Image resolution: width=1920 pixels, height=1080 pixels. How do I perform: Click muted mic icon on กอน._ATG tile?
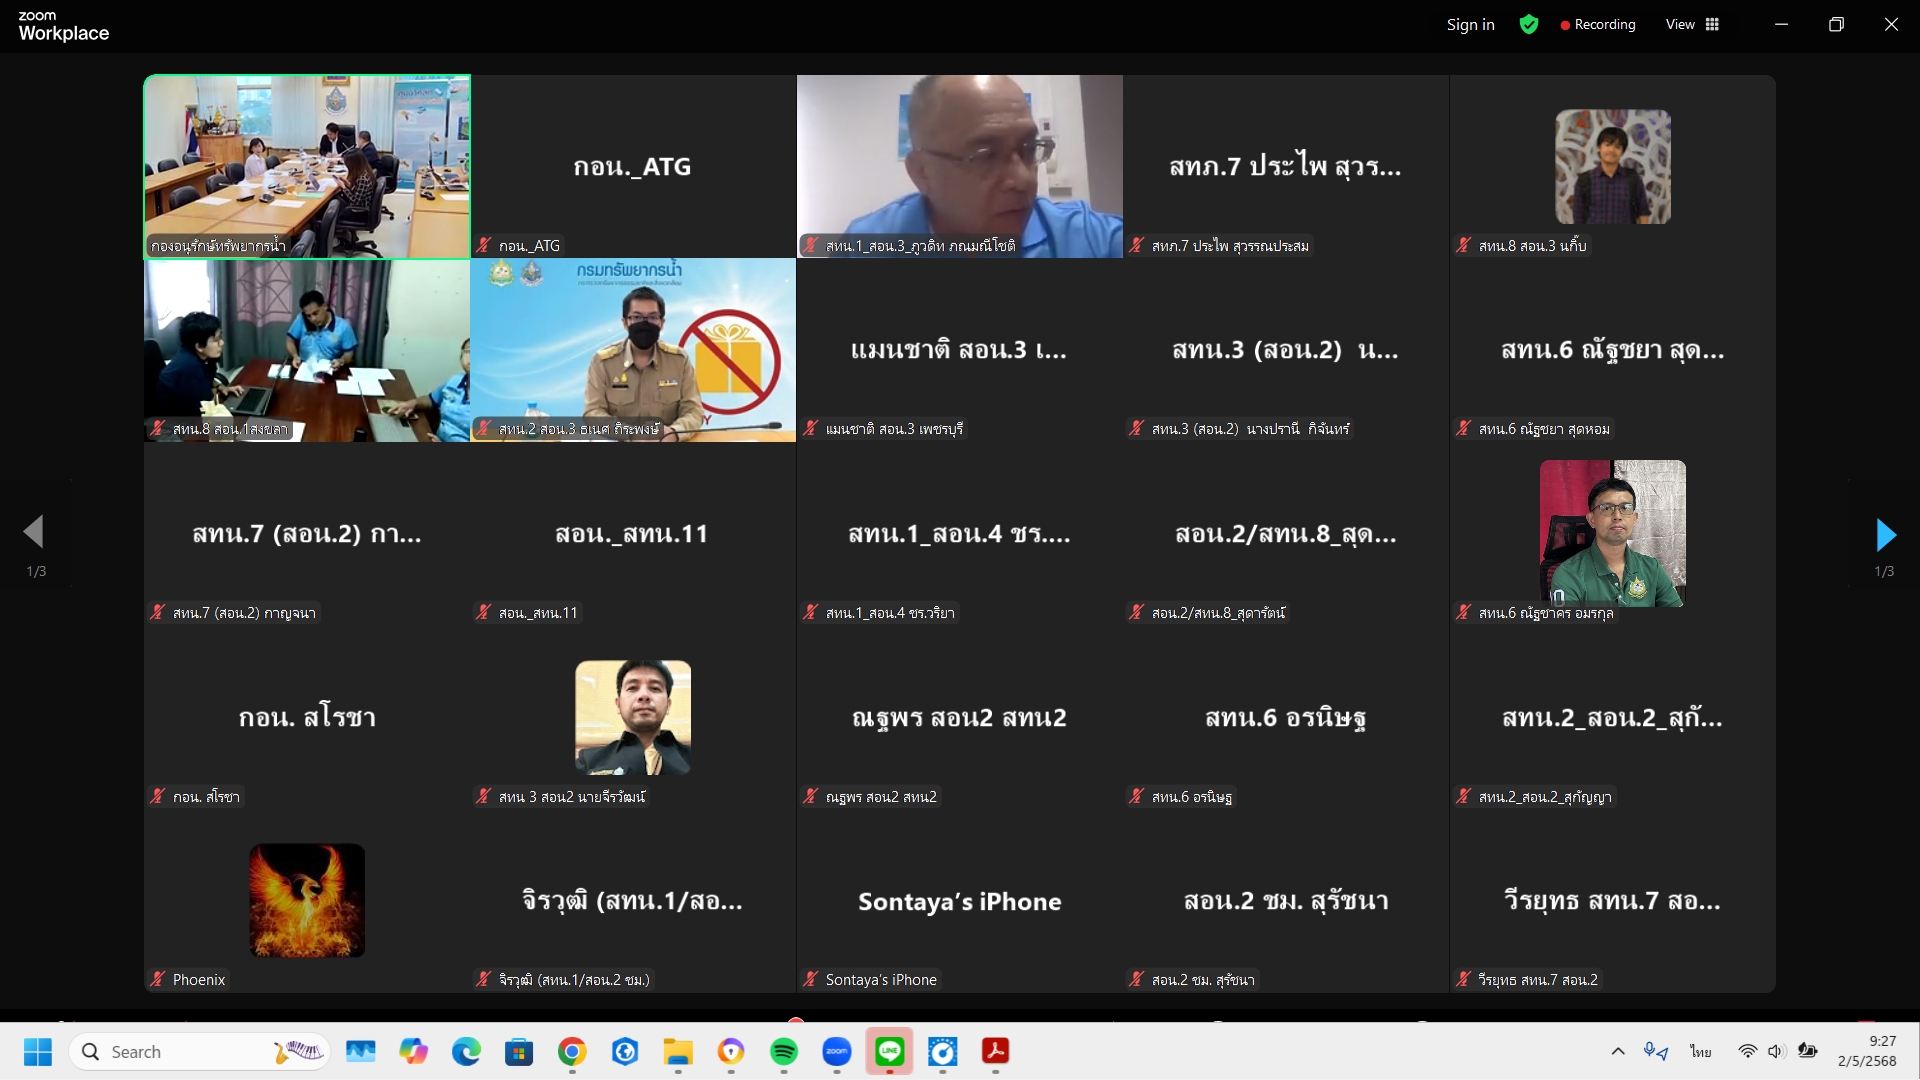484,245
